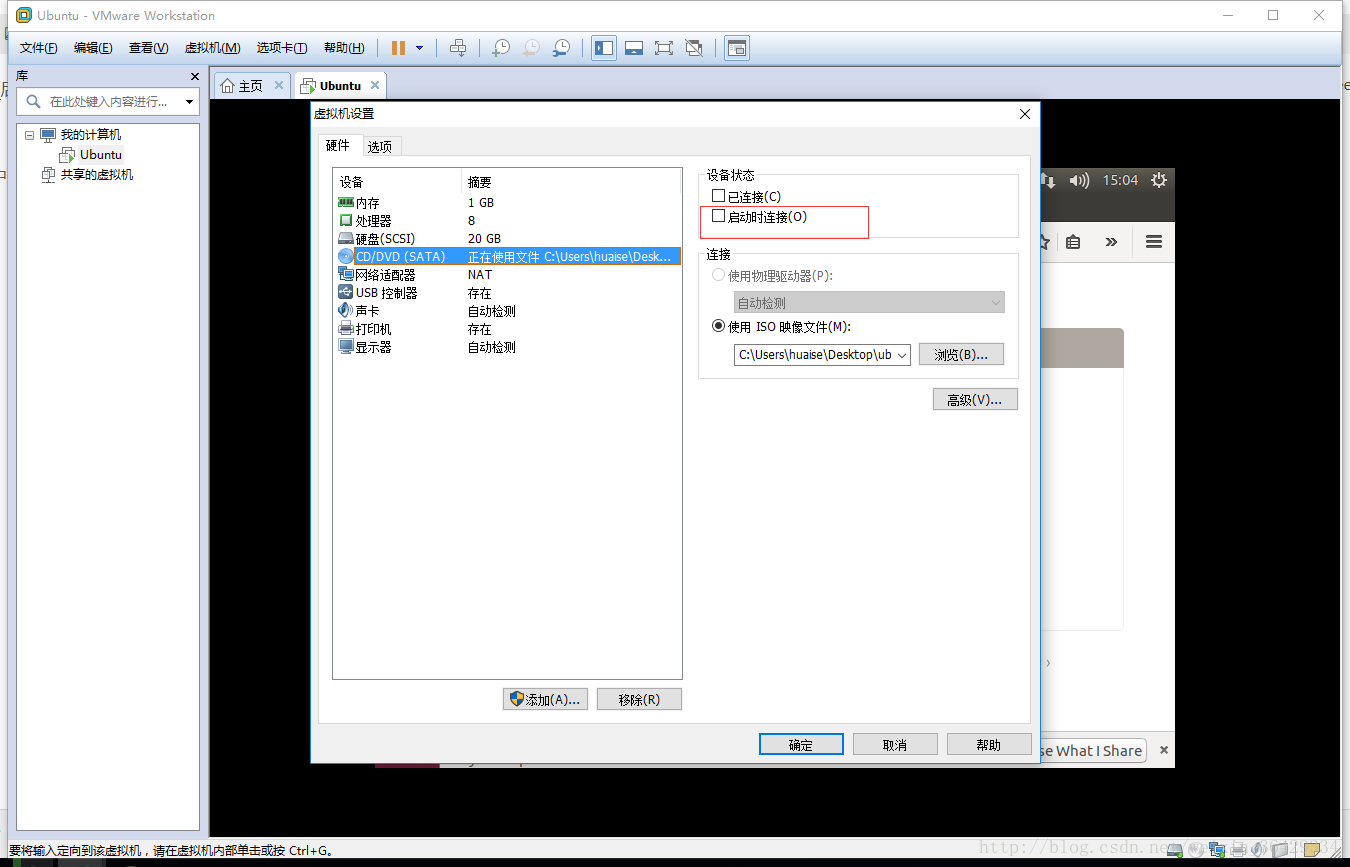Take a snapshot with the clock-plus icon
The width and height of the screenshot is (1350, 867).
point(501,48)
